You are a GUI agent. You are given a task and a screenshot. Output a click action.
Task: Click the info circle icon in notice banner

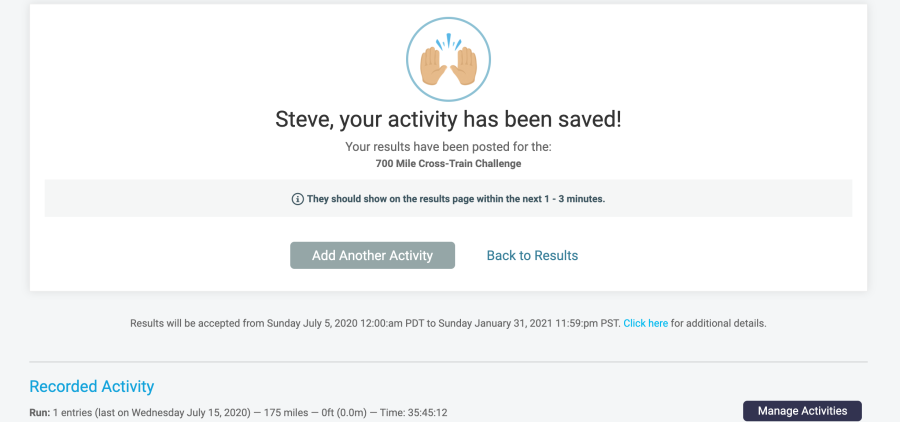coord(297,199)
